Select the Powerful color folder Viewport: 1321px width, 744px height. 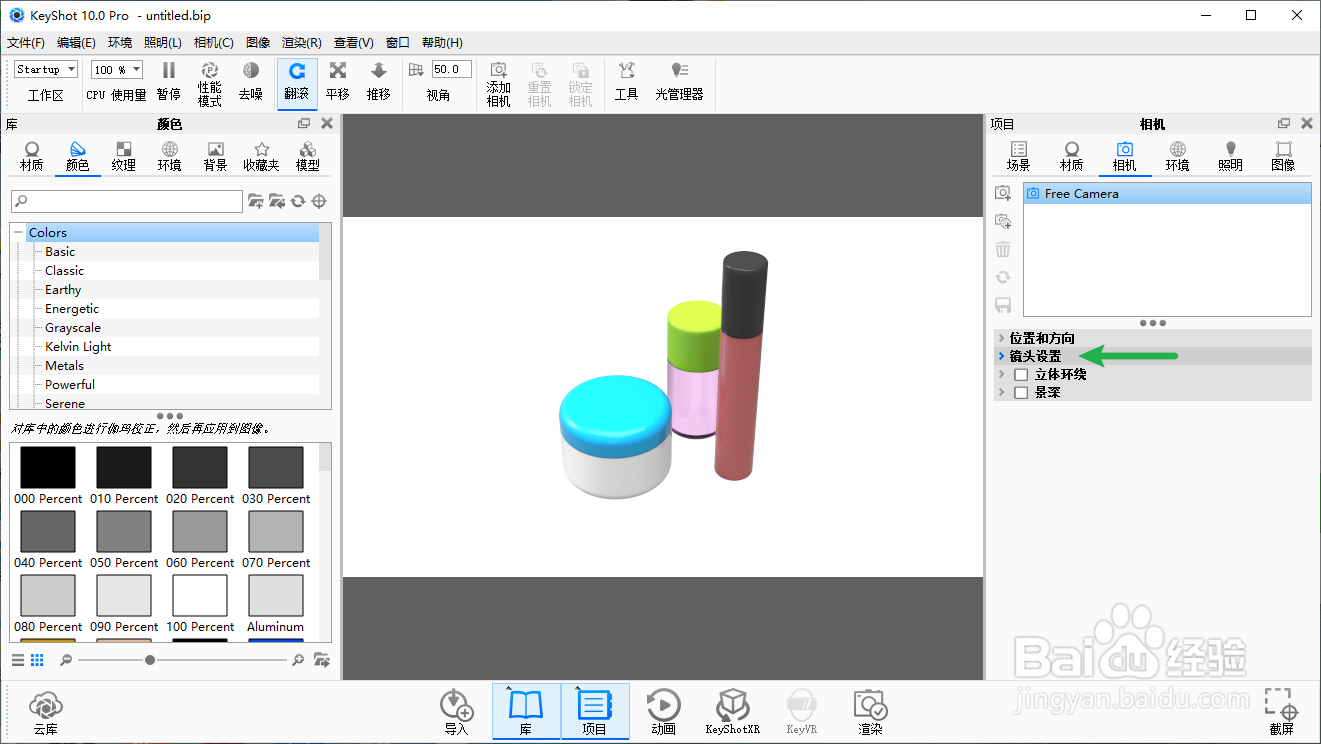(70, 385)
